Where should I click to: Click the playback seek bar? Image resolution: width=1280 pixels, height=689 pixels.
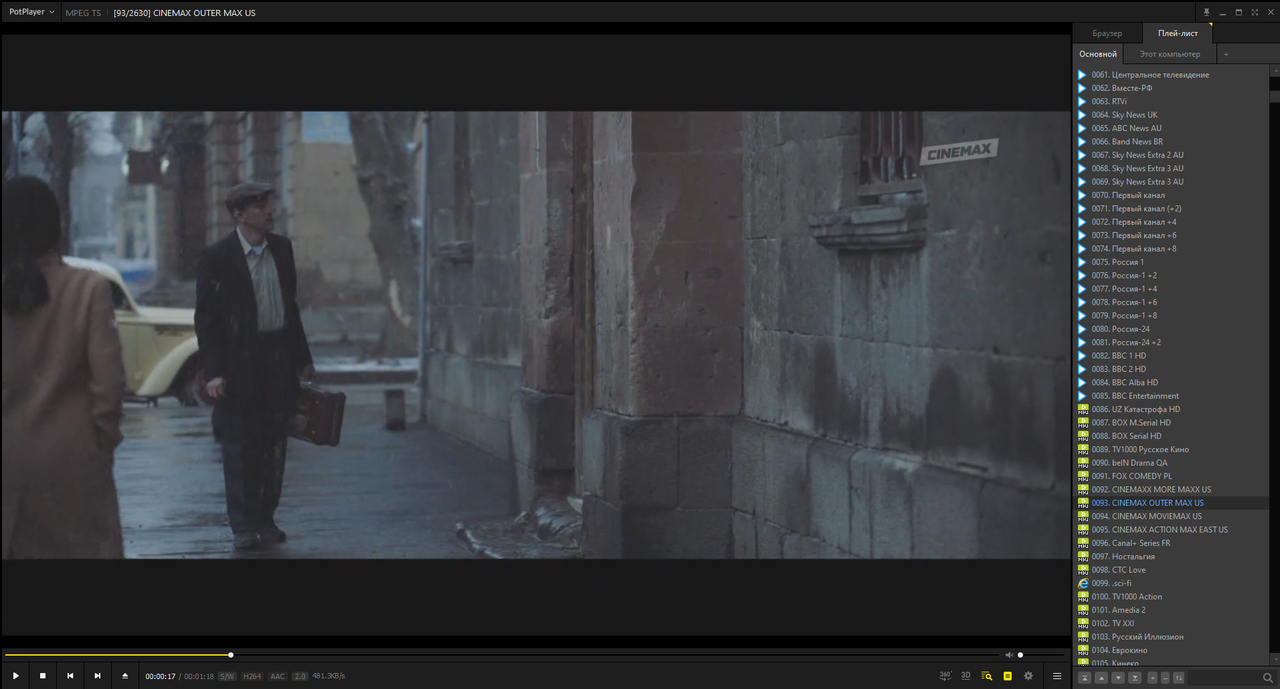click(x=500, y=655)
